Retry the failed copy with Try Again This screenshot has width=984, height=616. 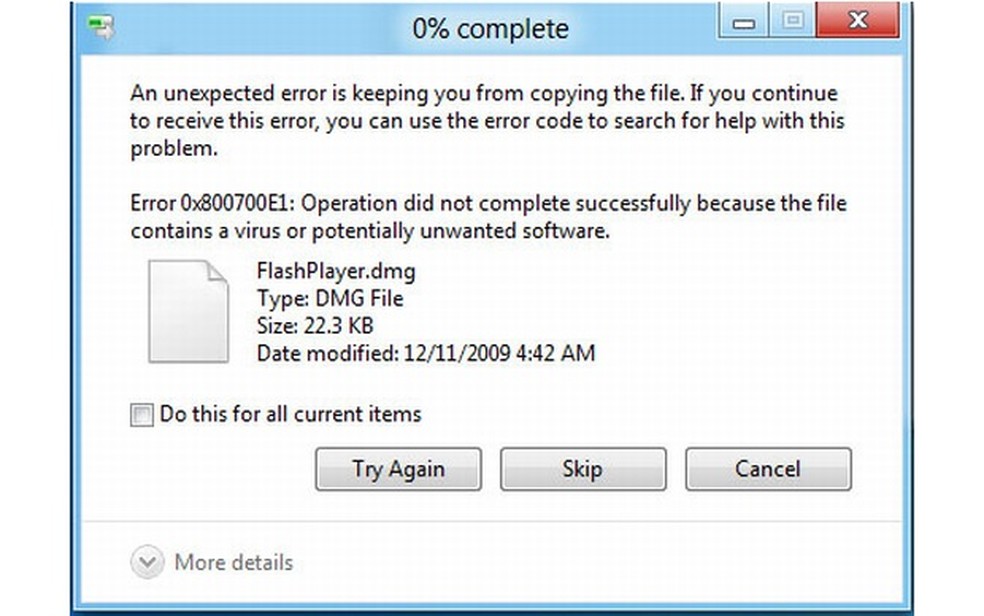[x=398, y=469]
